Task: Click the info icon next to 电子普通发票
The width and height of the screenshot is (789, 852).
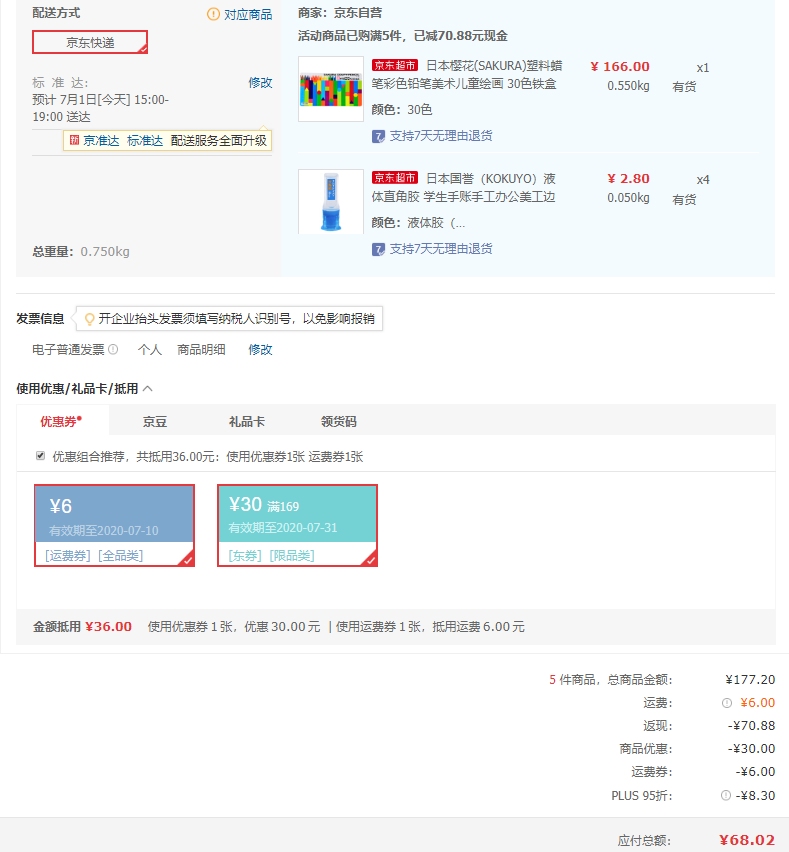Action: (x=113, y=349)
